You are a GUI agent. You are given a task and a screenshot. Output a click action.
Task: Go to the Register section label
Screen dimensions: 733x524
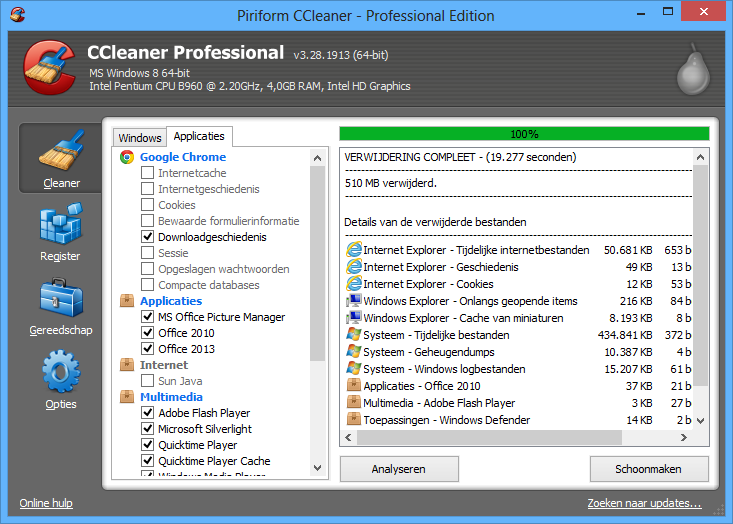pos(60,256)
